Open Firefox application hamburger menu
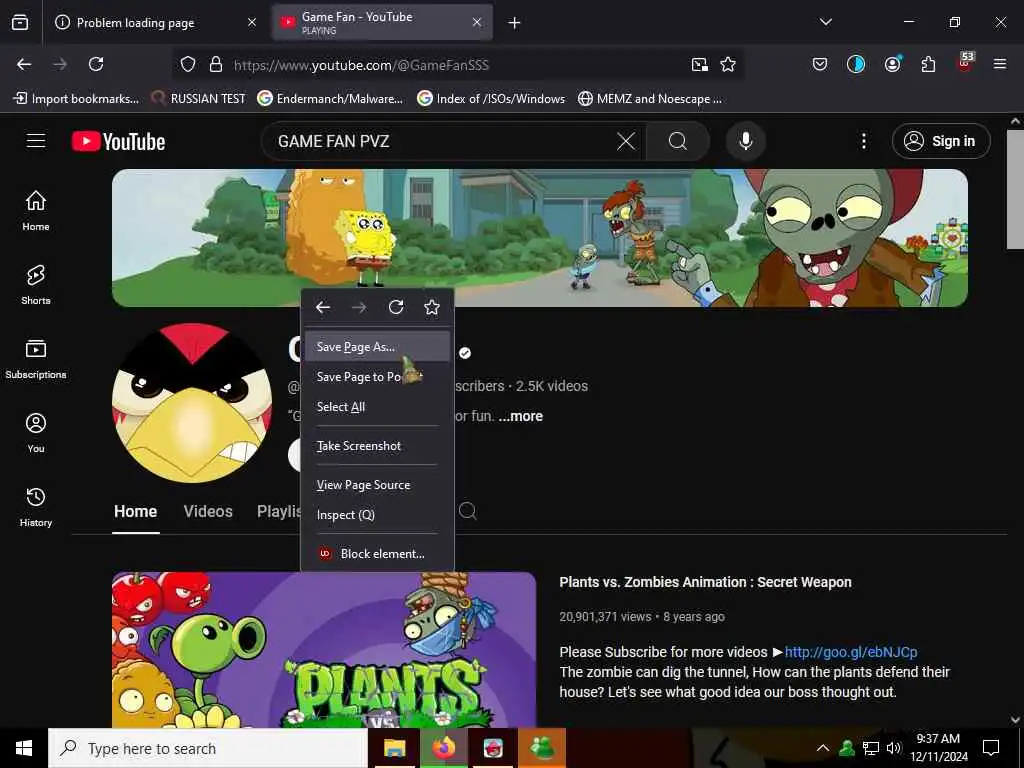 pyautogui.click(x=1000, y=64)
